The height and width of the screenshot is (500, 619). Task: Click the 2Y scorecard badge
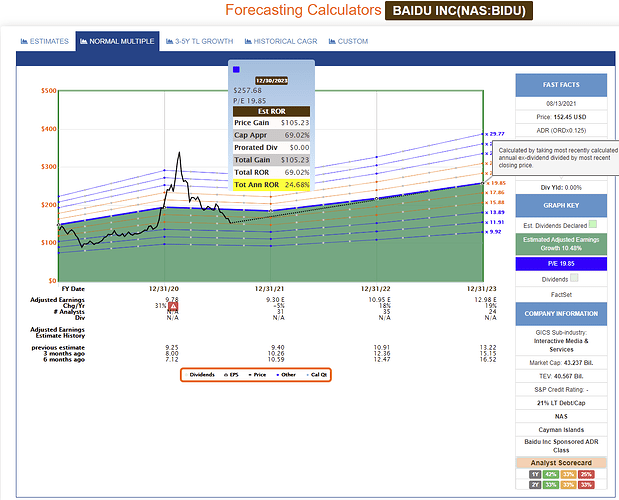pyautogui.click(x=535, y=485)
